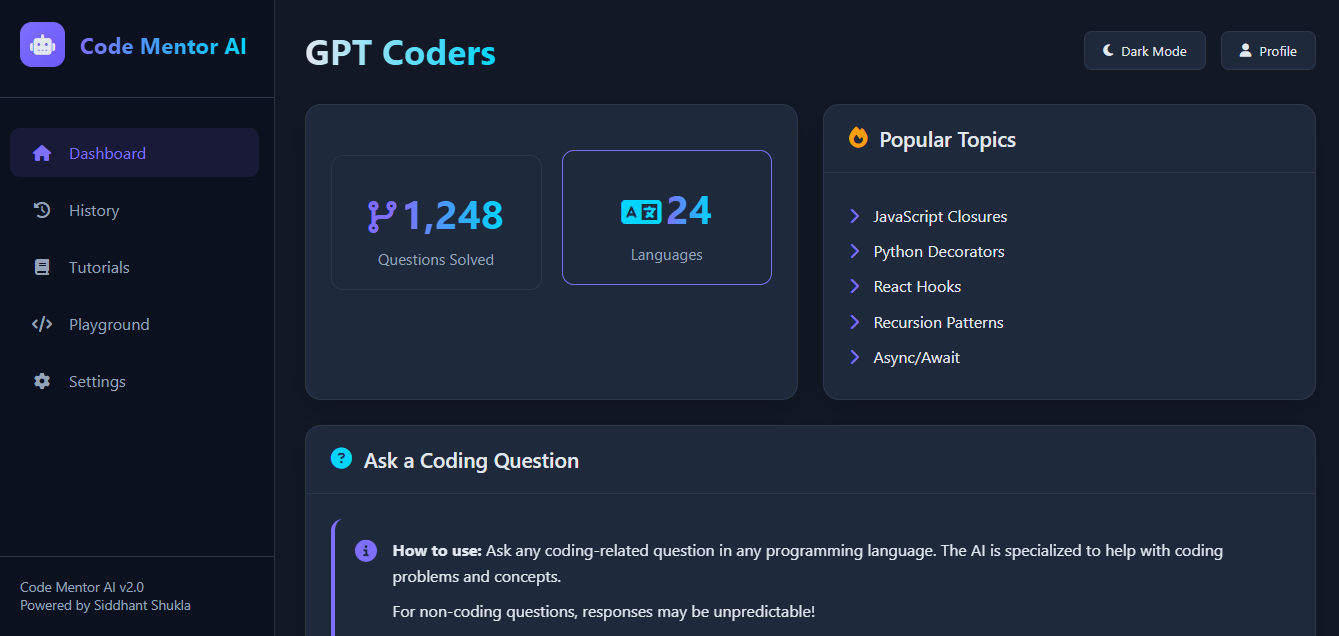Screen dimensions: 1339x636
Task: Expand the Python Decorators chevron
Action: (x=855, y=251)
